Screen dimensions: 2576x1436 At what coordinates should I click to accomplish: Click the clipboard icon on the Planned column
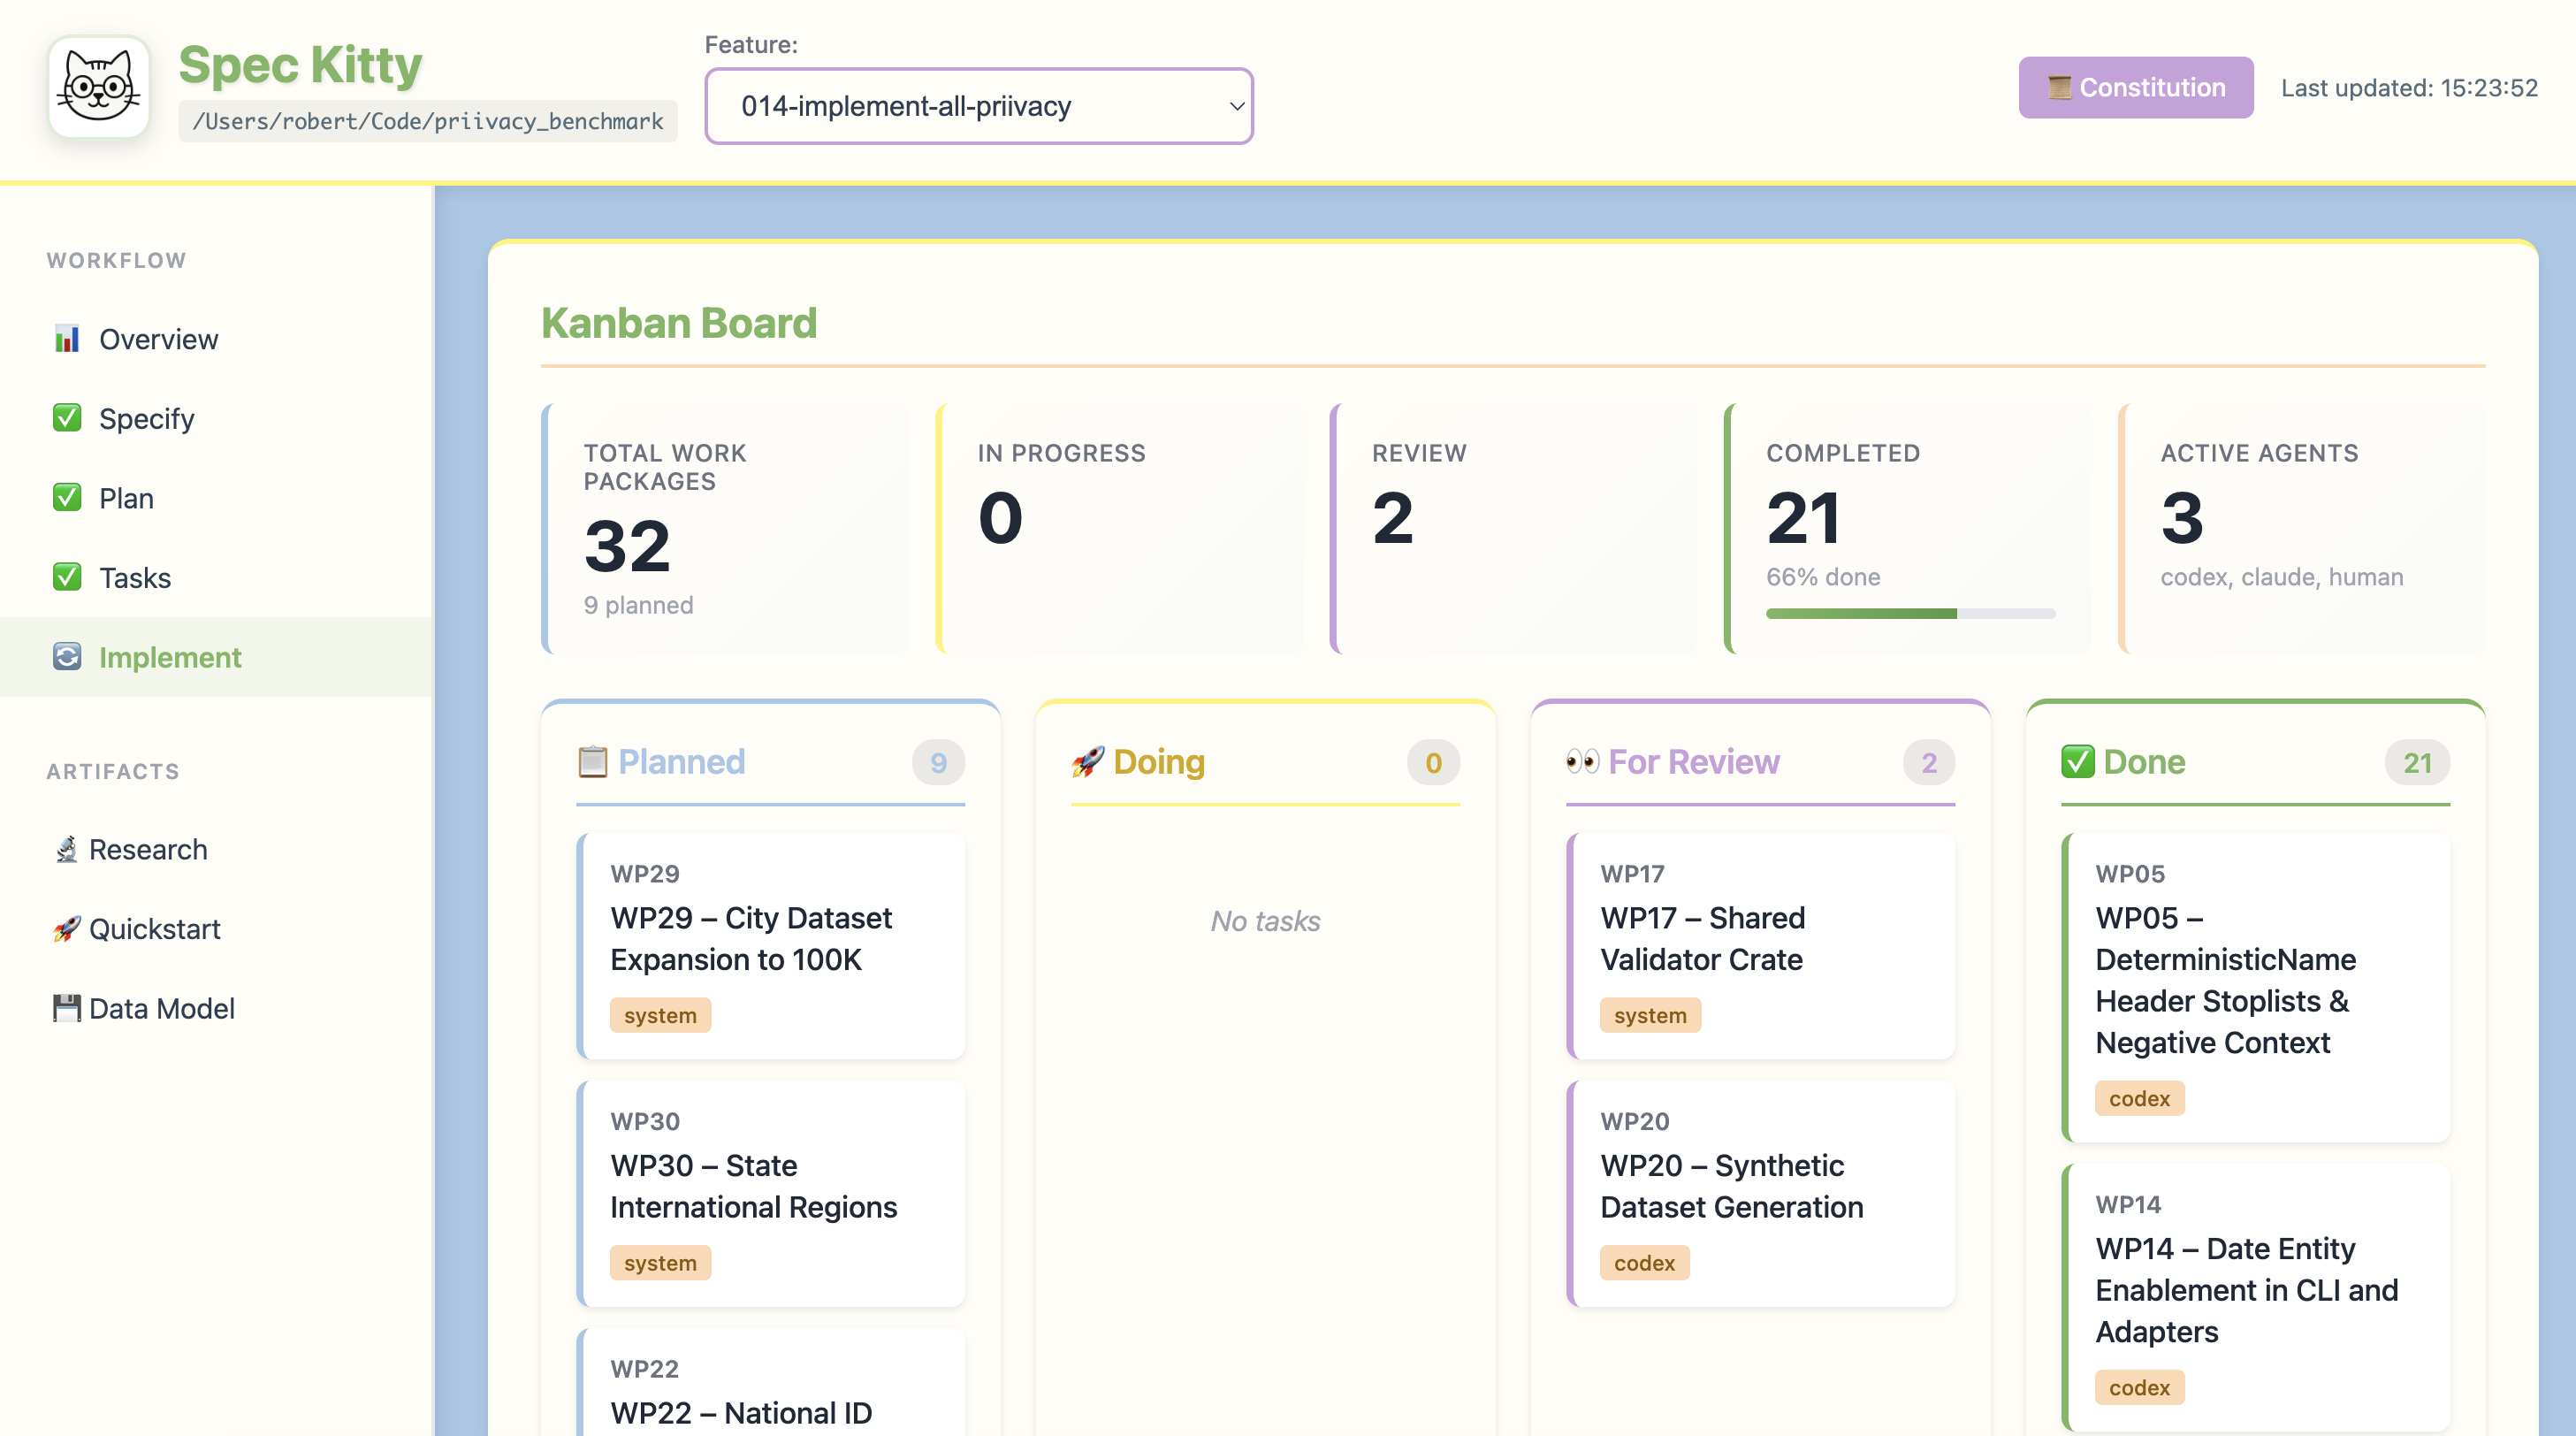(x=593, y=761)
